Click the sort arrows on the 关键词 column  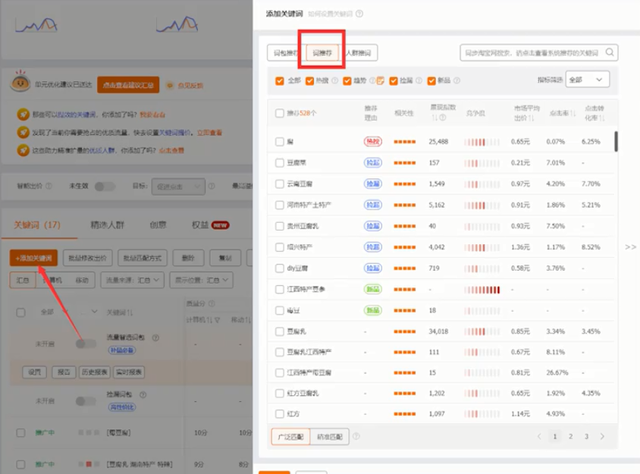130,312
